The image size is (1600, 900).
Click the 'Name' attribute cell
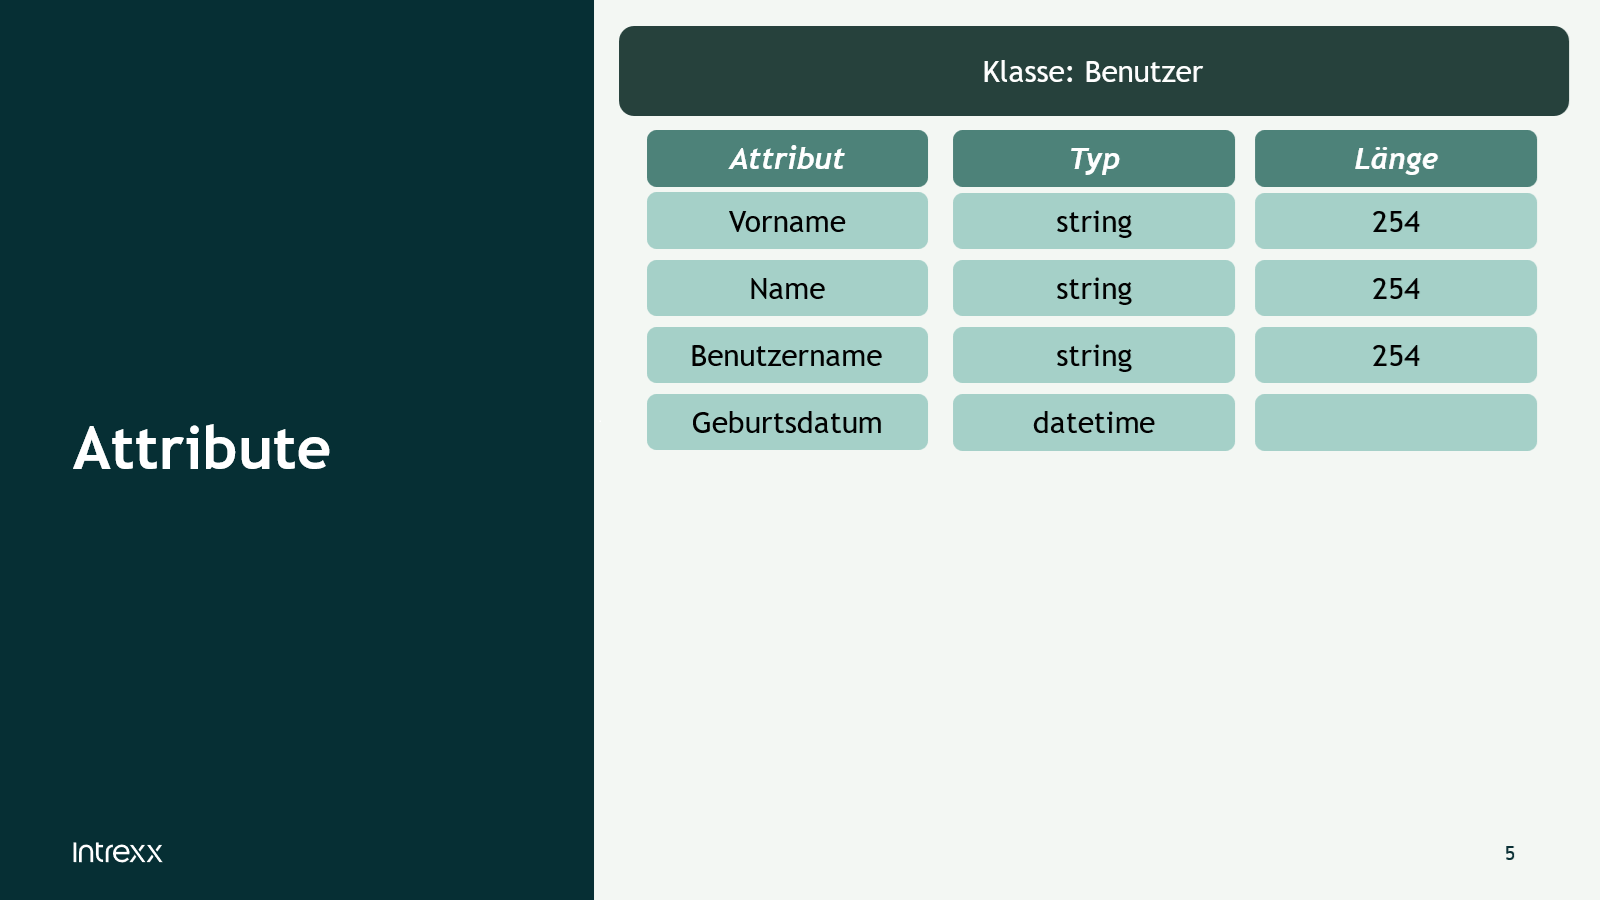tap(787, 288)
